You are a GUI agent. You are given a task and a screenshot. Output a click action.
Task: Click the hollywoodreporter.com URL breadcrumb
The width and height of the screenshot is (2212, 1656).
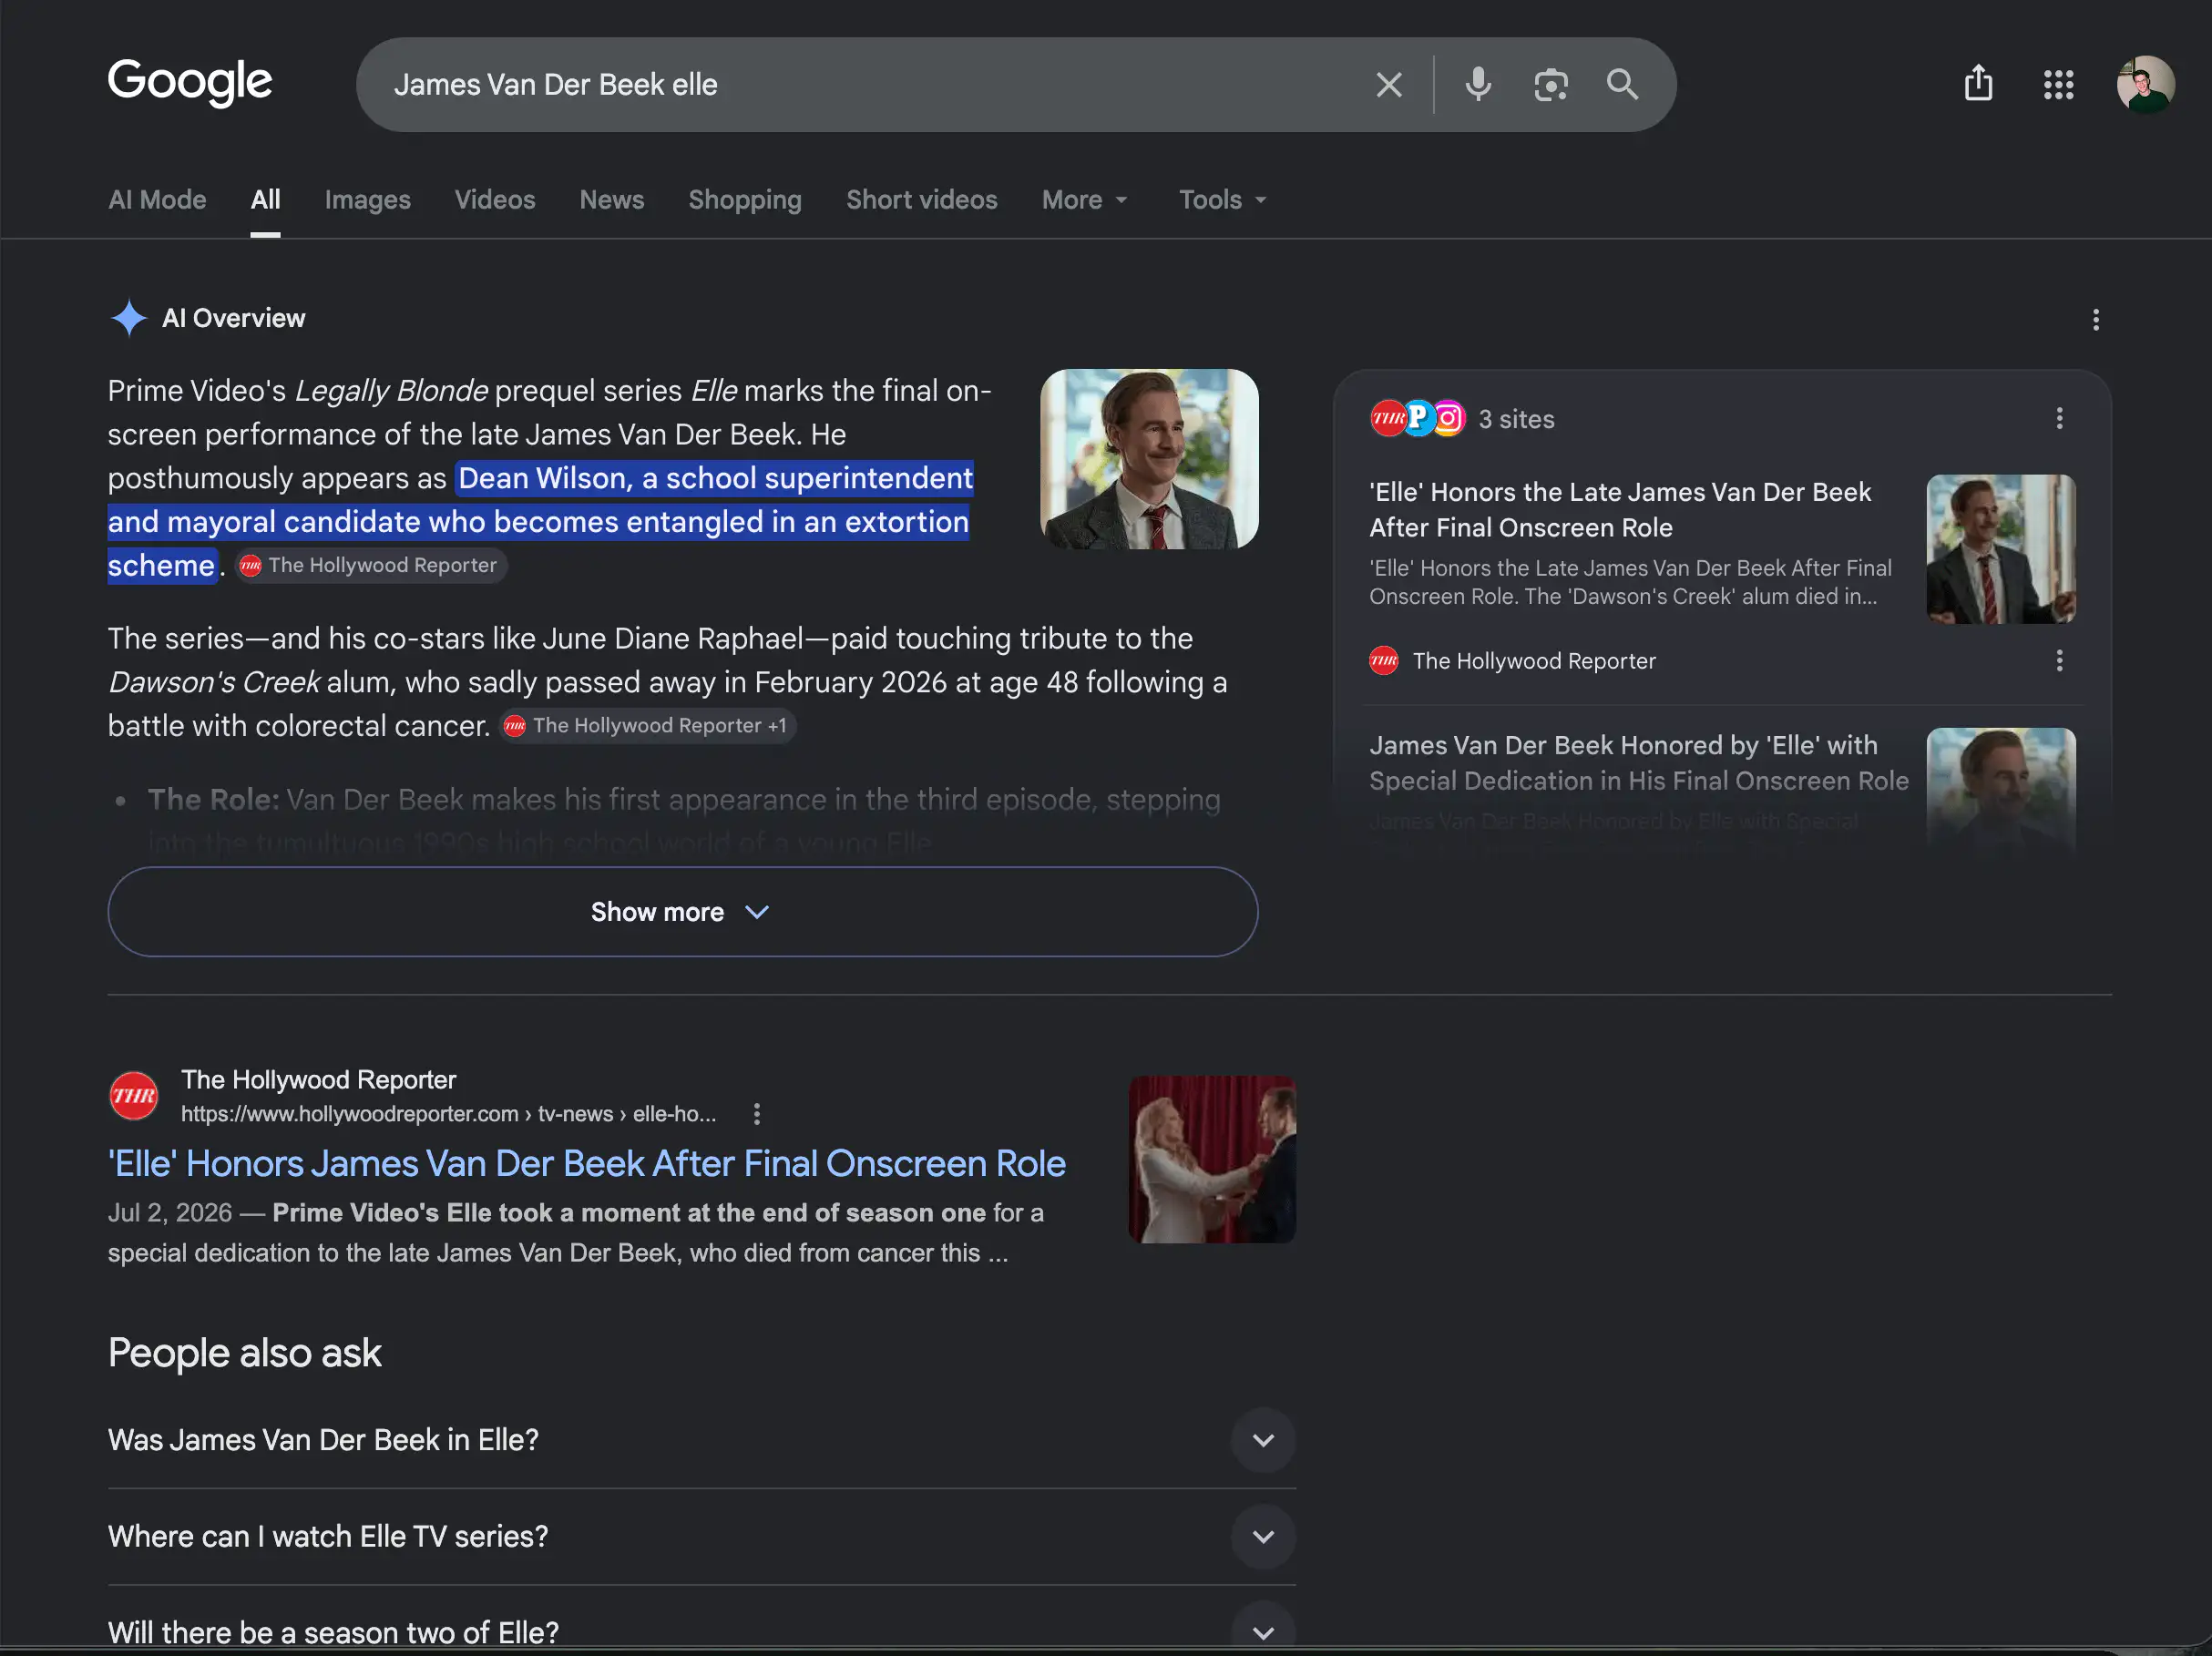[448, 1114]
